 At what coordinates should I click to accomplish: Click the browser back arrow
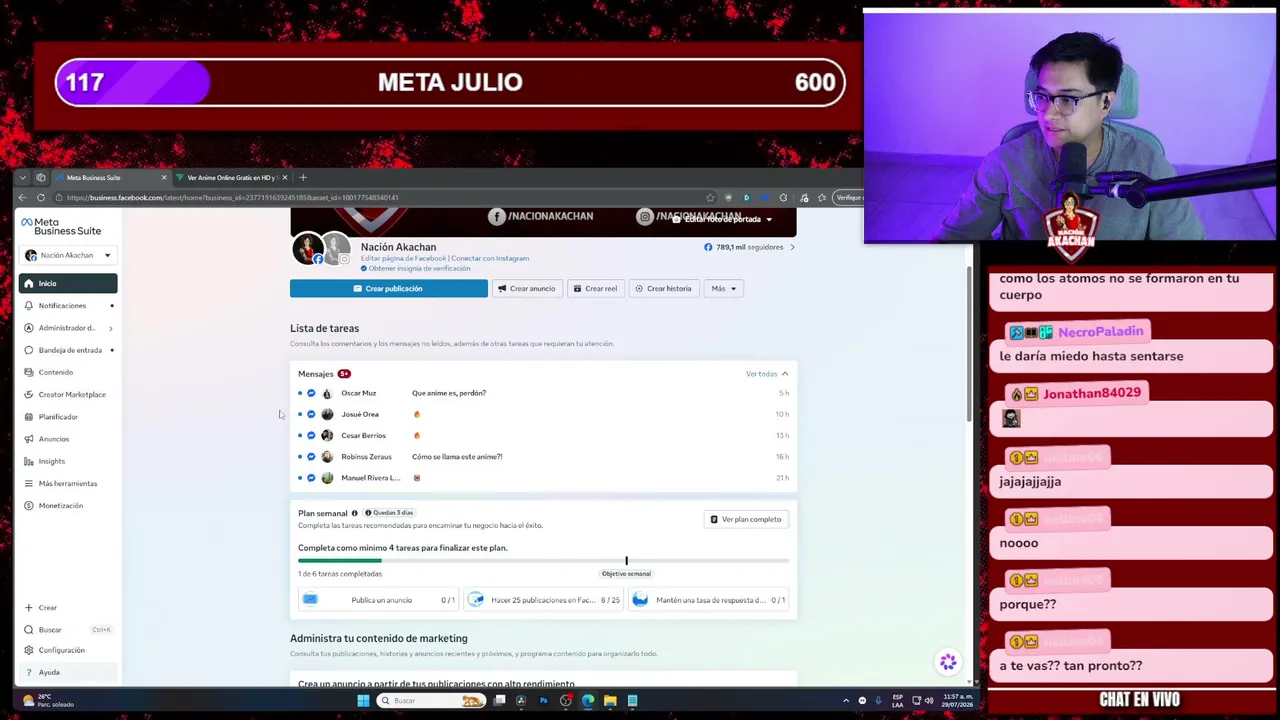click(x=22, y=197)
